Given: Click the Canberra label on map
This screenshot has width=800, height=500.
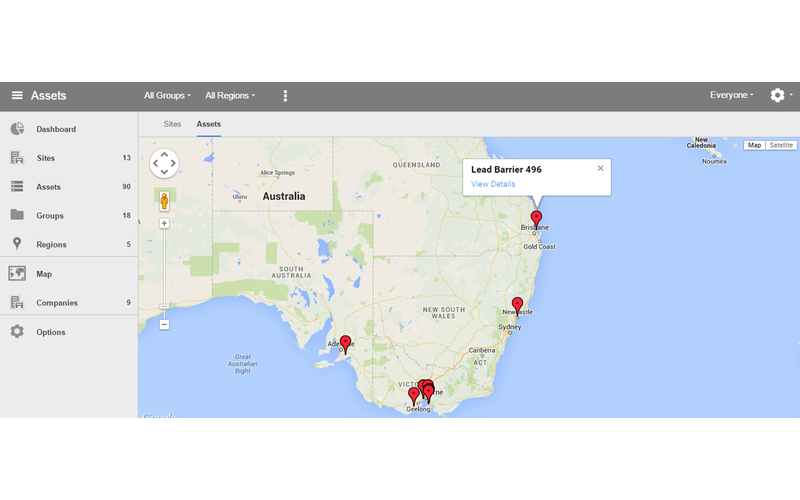Looking at the screenshot, I should (x=482, y=350).
